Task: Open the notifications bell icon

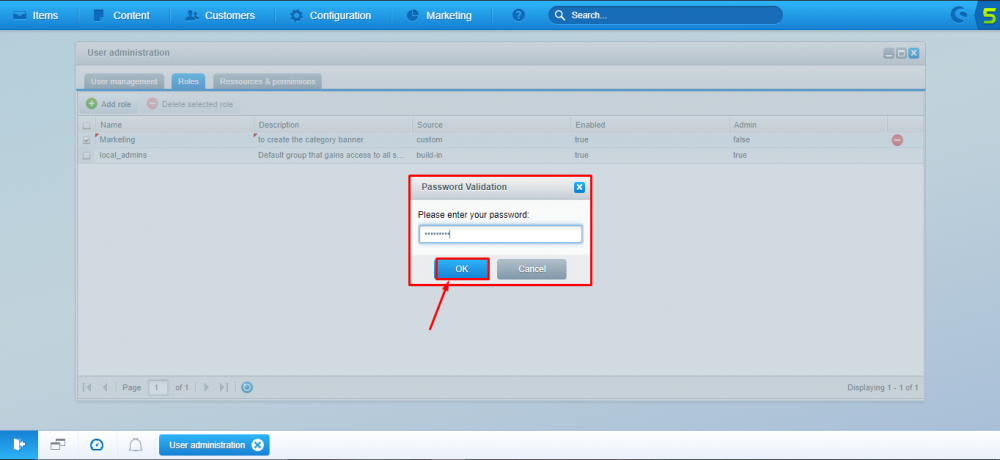Action: (135, 445)
